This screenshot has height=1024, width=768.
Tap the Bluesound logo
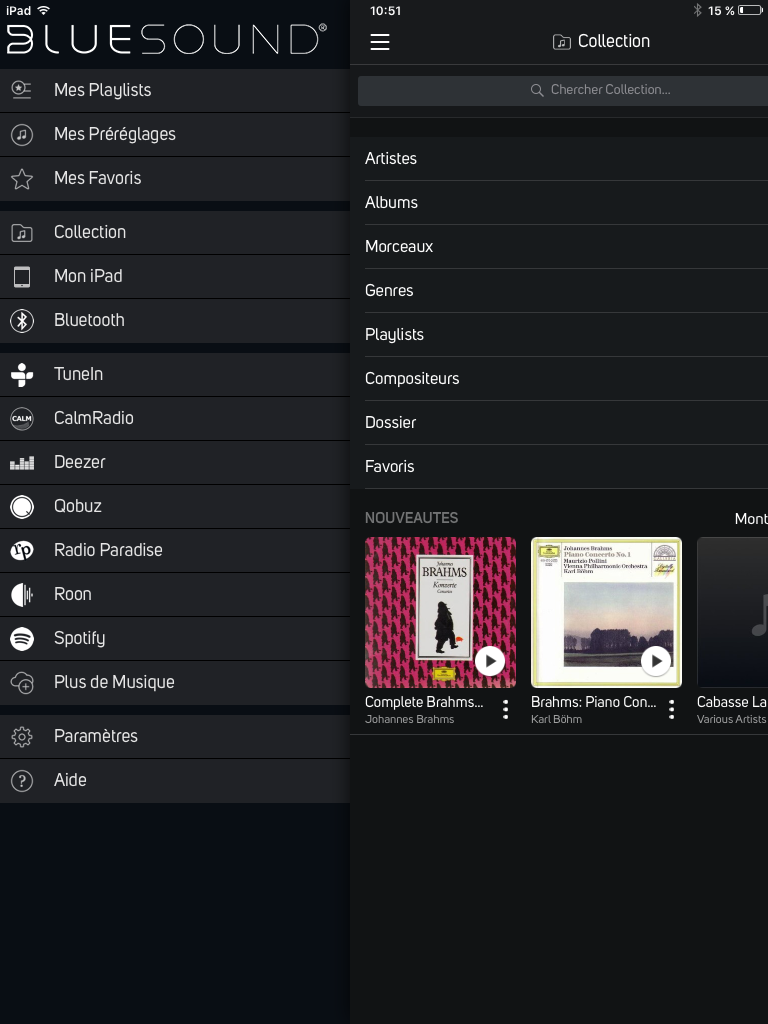[x=167, y=39]
